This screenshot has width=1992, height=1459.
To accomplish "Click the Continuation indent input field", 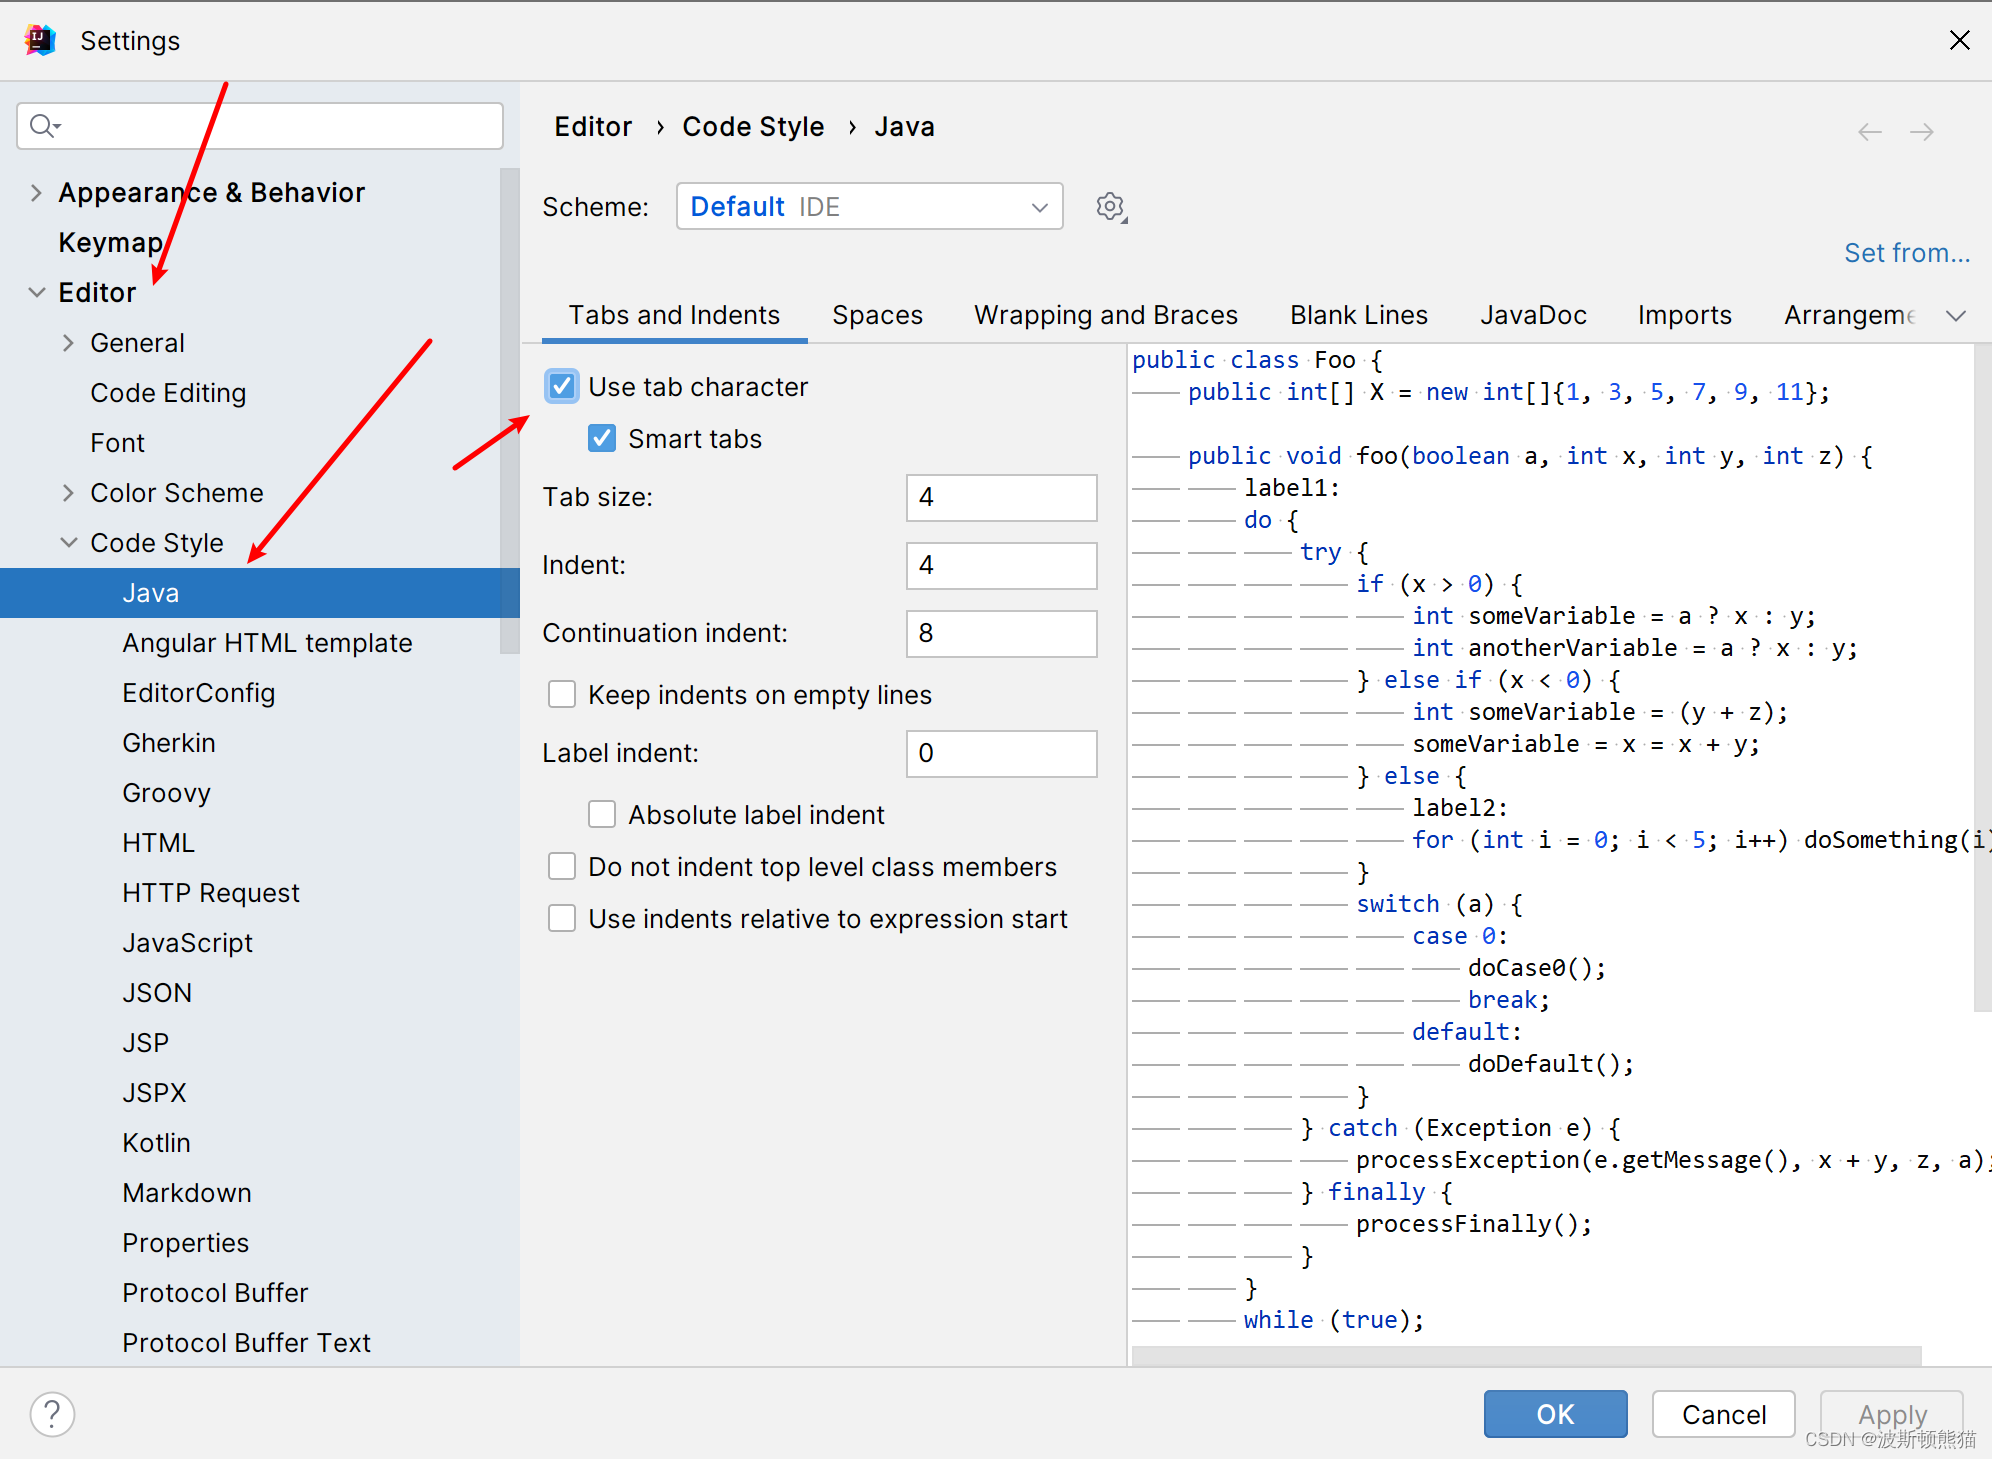I will [1001, 634].
